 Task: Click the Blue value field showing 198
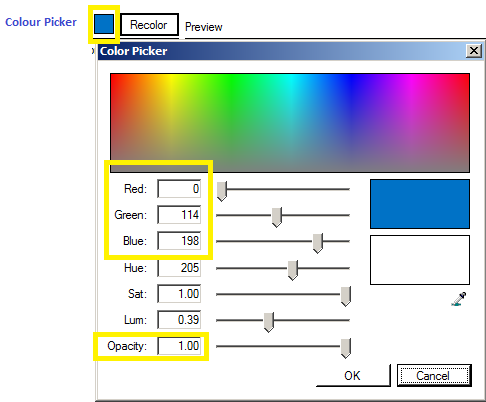click(x=179, y=241)
